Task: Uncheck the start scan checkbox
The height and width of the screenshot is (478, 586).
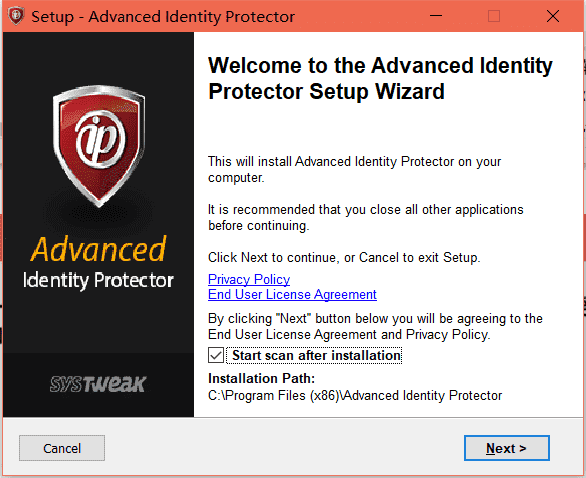Action: 216,355
